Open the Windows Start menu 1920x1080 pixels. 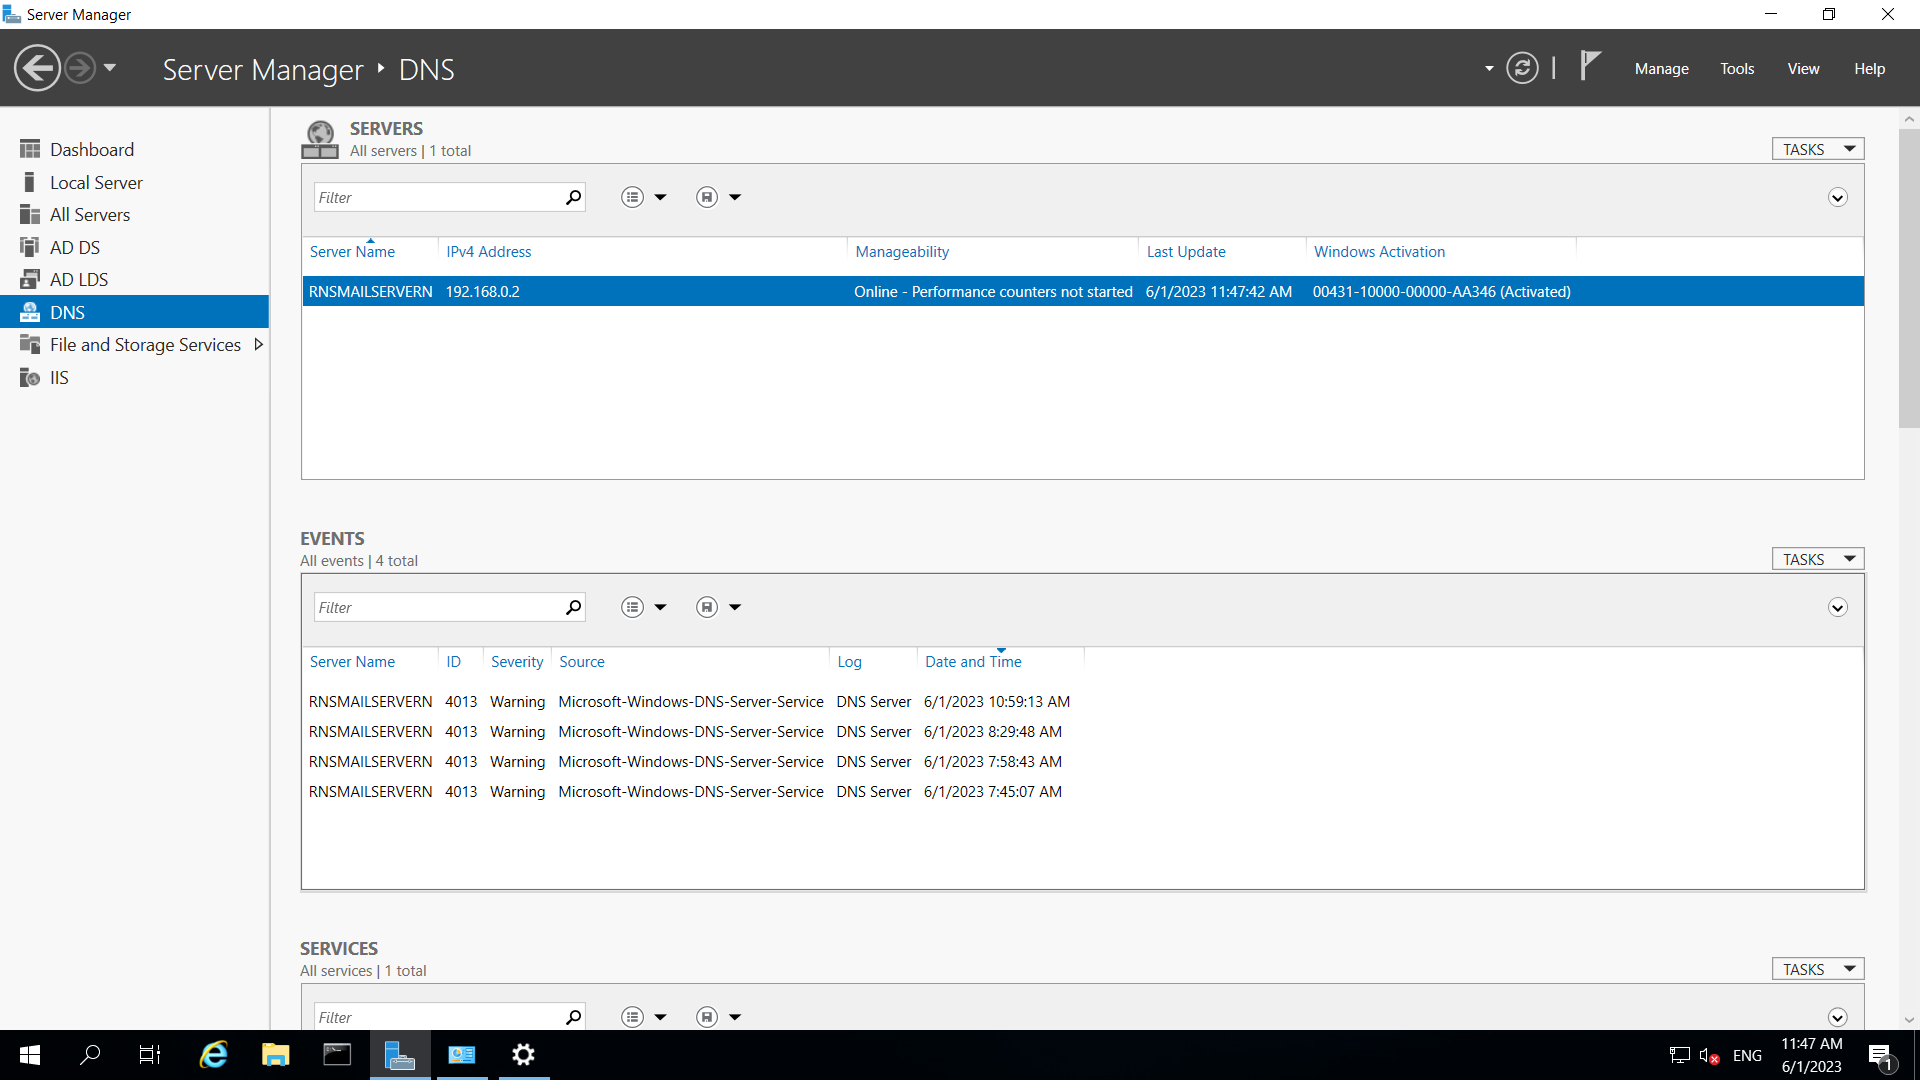(30, 1055)
